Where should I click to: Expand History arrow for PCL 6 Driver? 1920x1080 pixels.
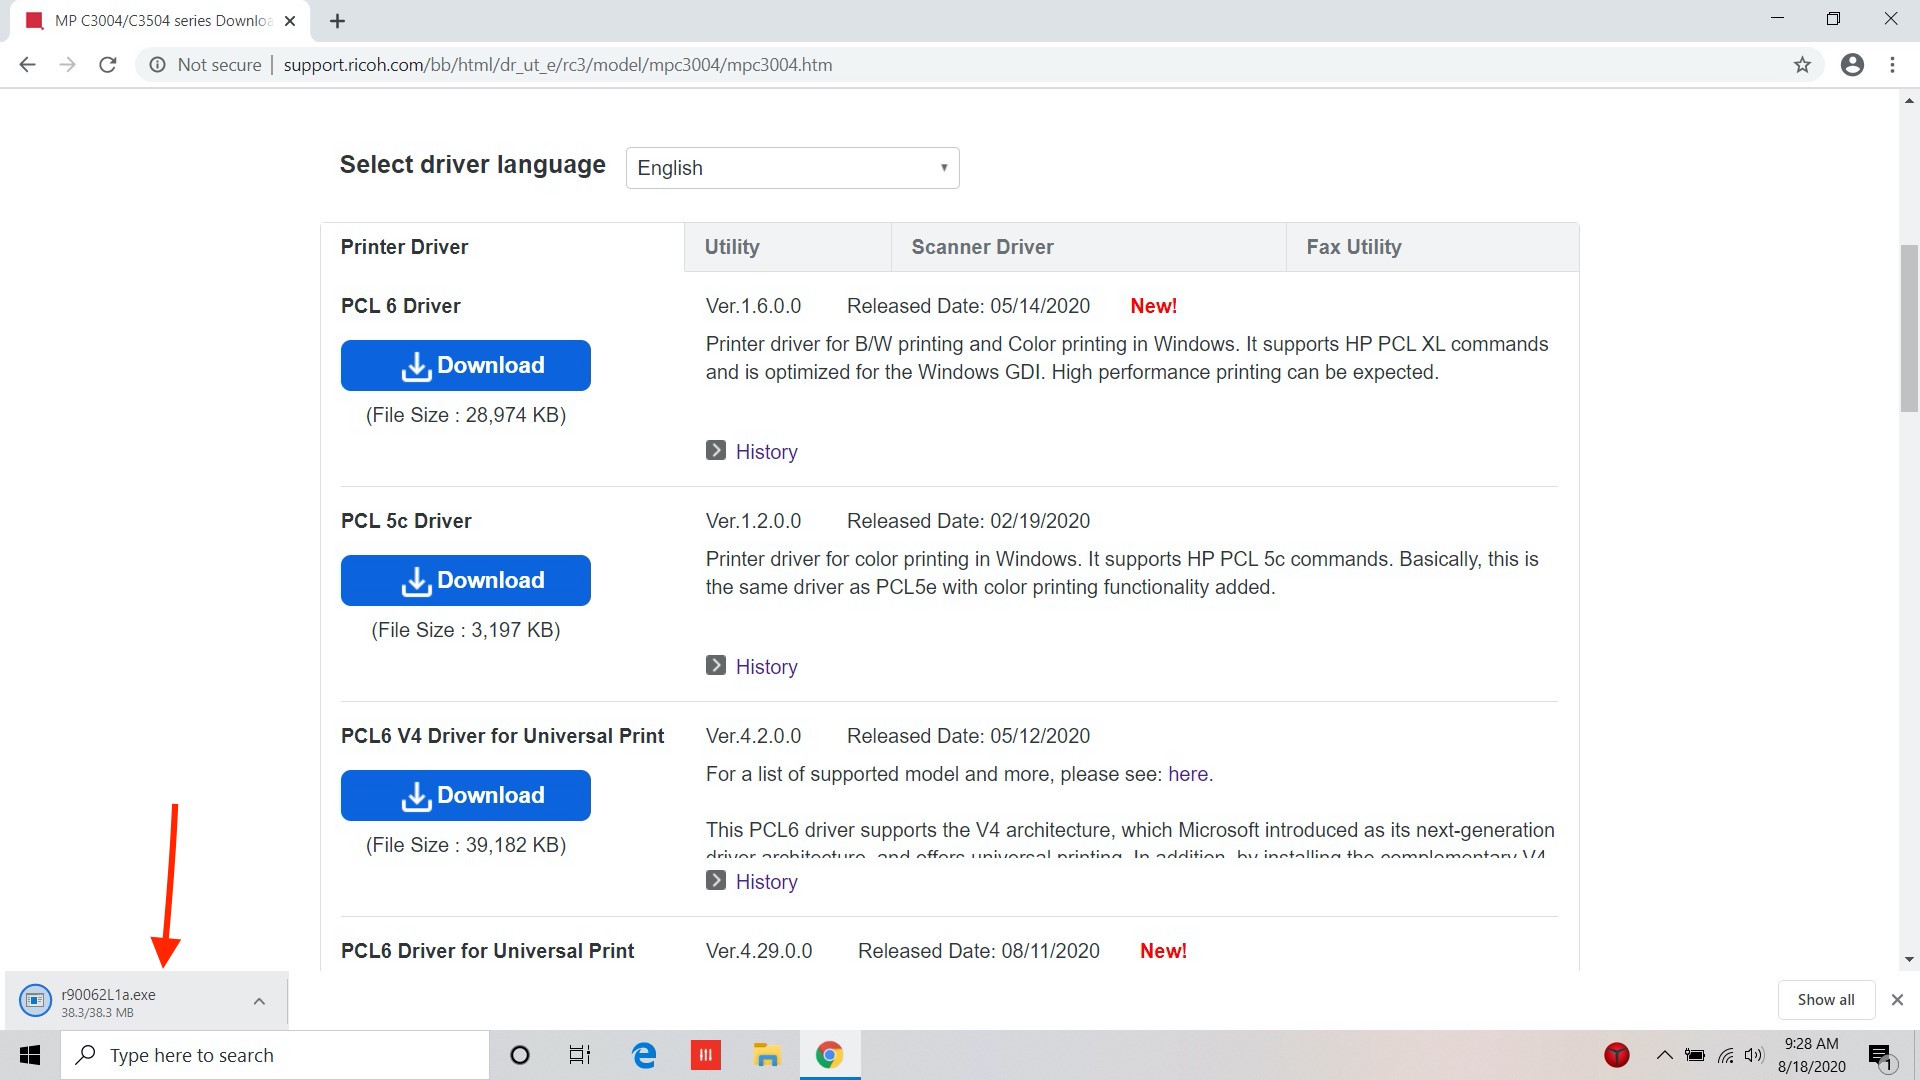coord(716,451)
